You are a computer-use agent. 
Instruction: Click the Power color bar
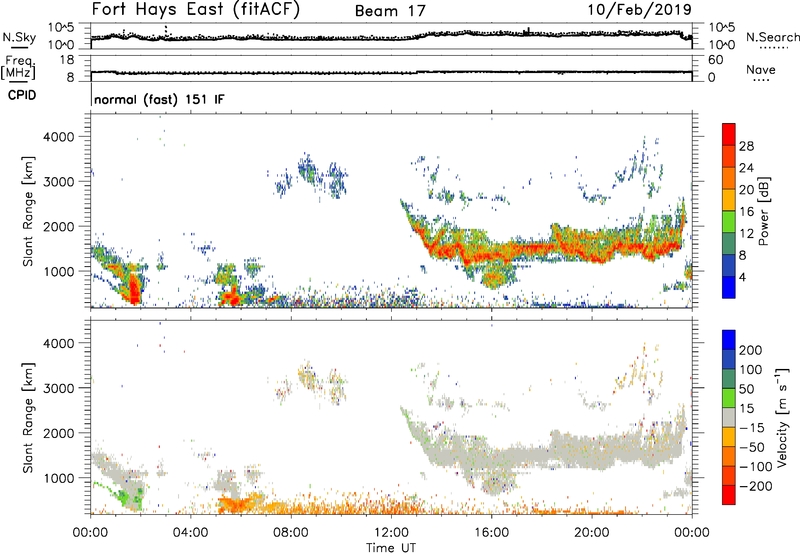[x=729, y=211]
